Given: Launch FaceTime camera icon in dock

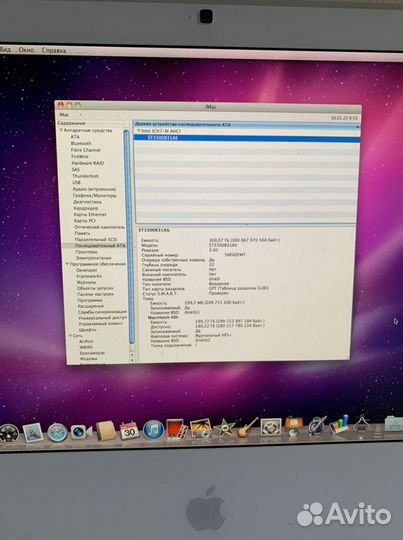Looking at the screenshot, I should 82,432.
